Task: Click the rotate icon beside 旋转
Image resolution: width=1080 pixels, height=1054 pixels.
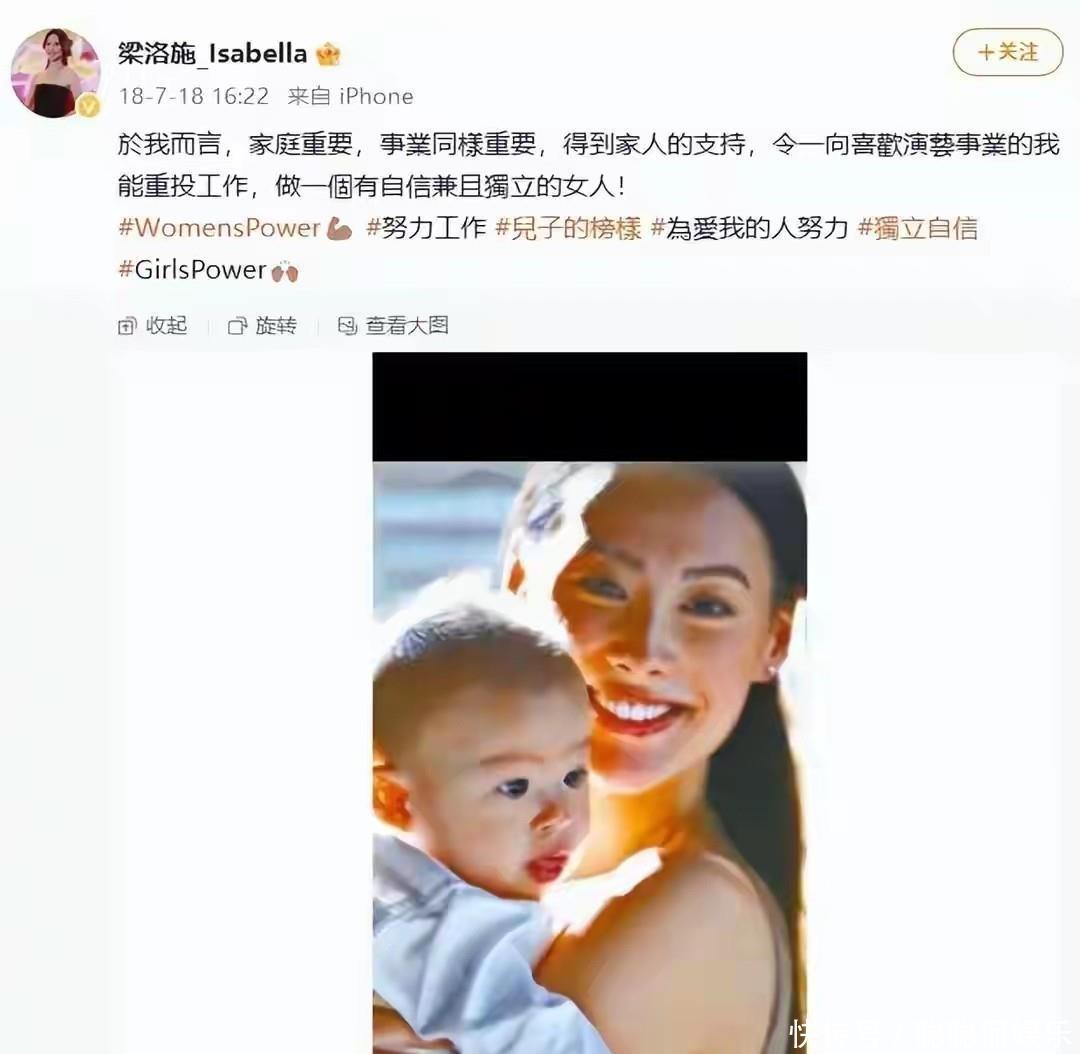Action: point(237,326)
